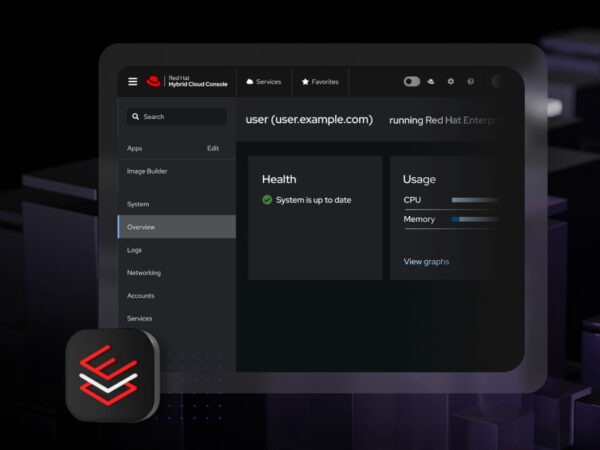Click the Search input field

click(176, 117)
